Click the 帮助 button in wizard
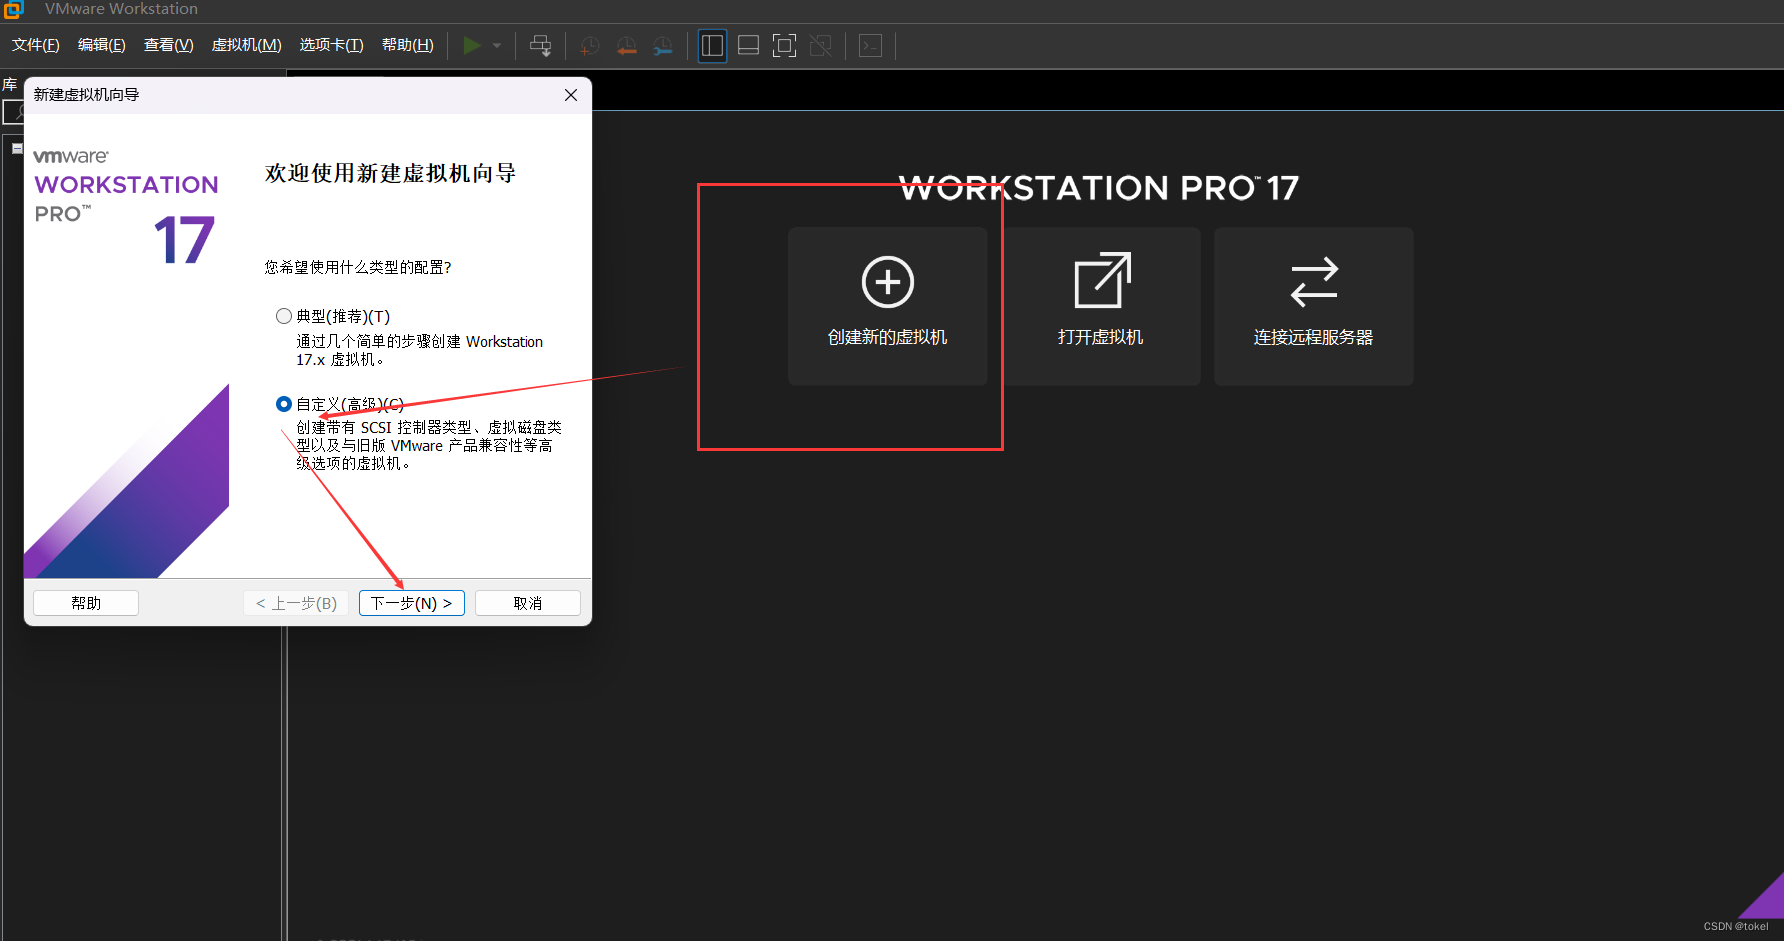 (86, 603)
